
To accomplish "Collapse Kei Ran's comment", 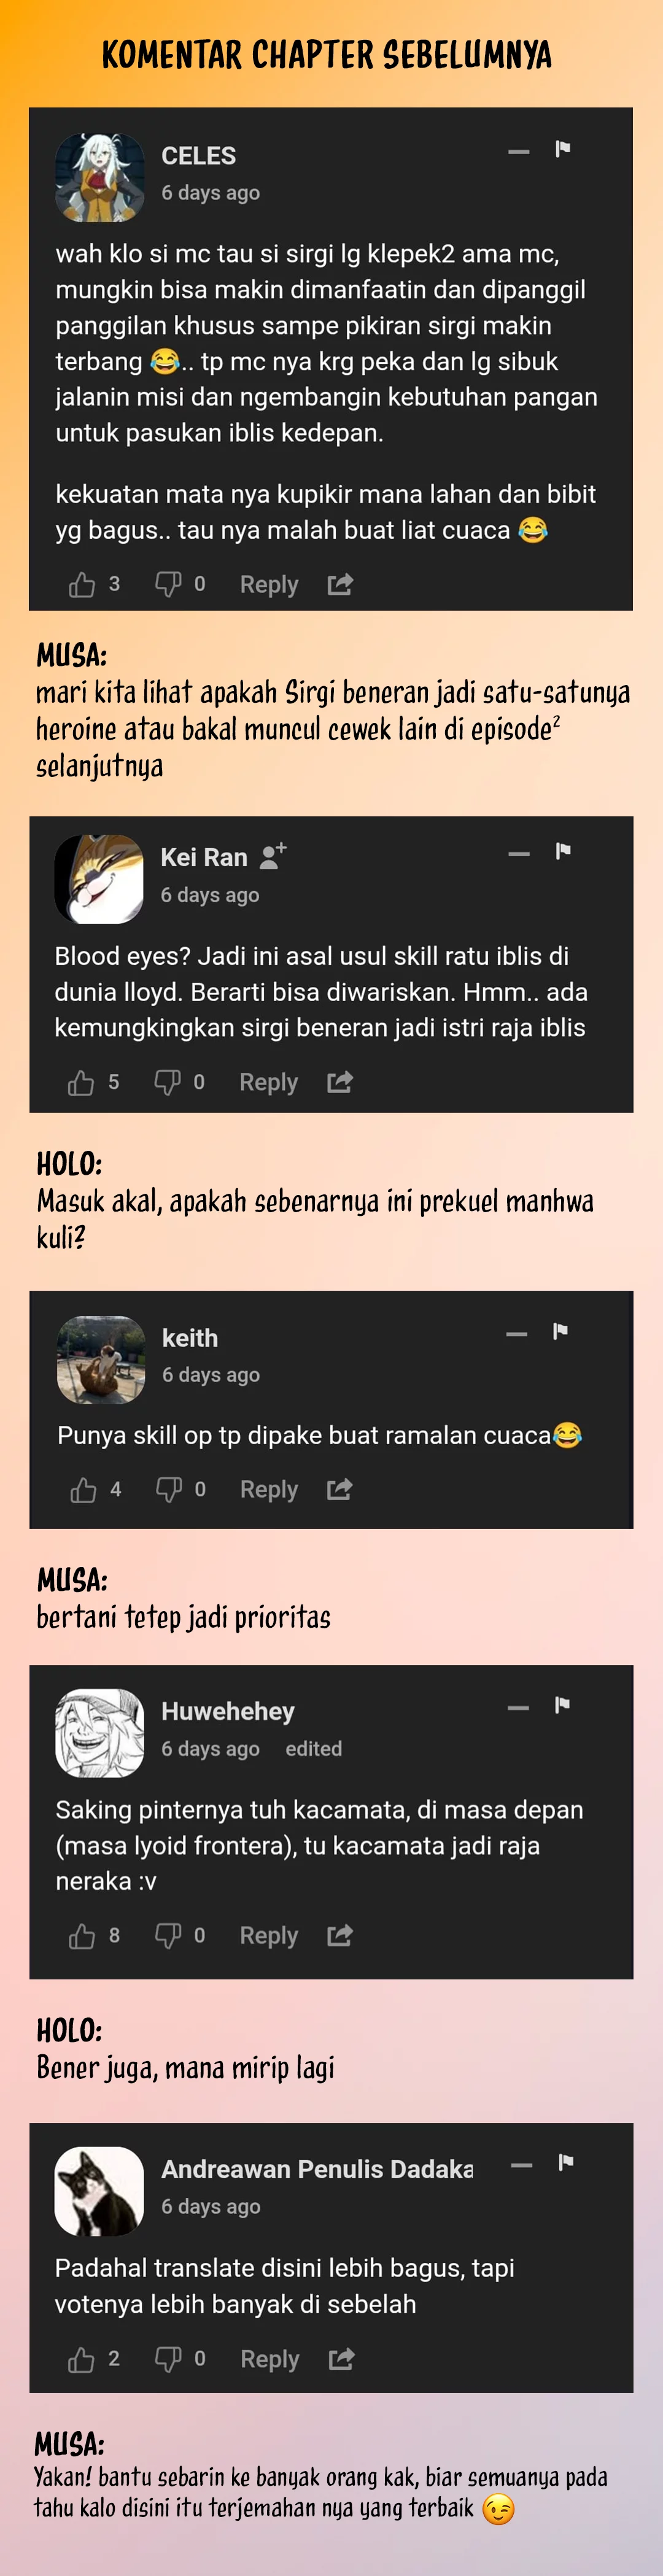I will [x=519, y=854].
